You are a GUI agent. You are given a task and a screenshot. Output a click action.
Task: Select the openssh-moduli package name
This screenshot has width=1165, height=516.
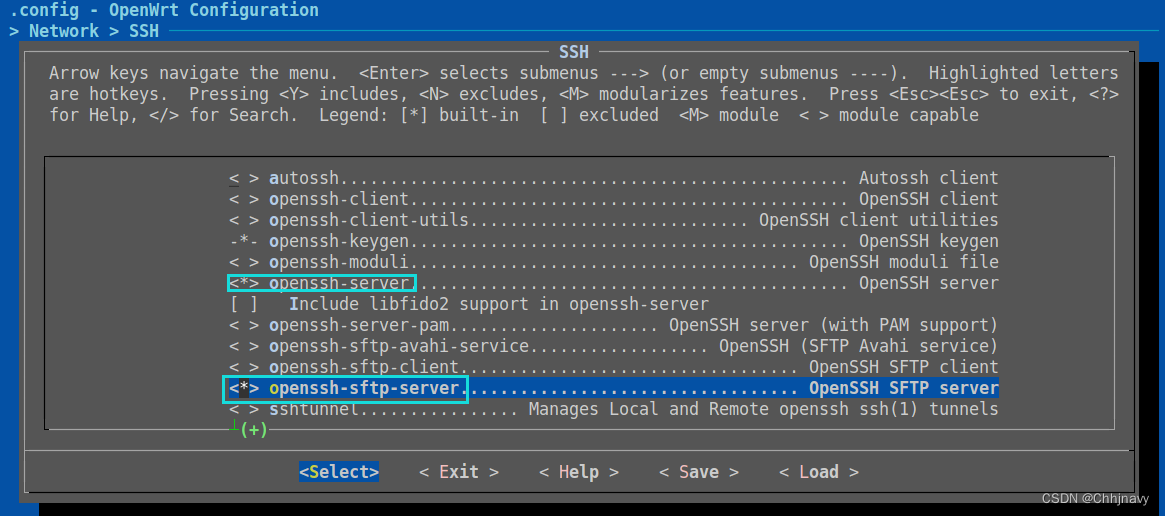(339, 262)
